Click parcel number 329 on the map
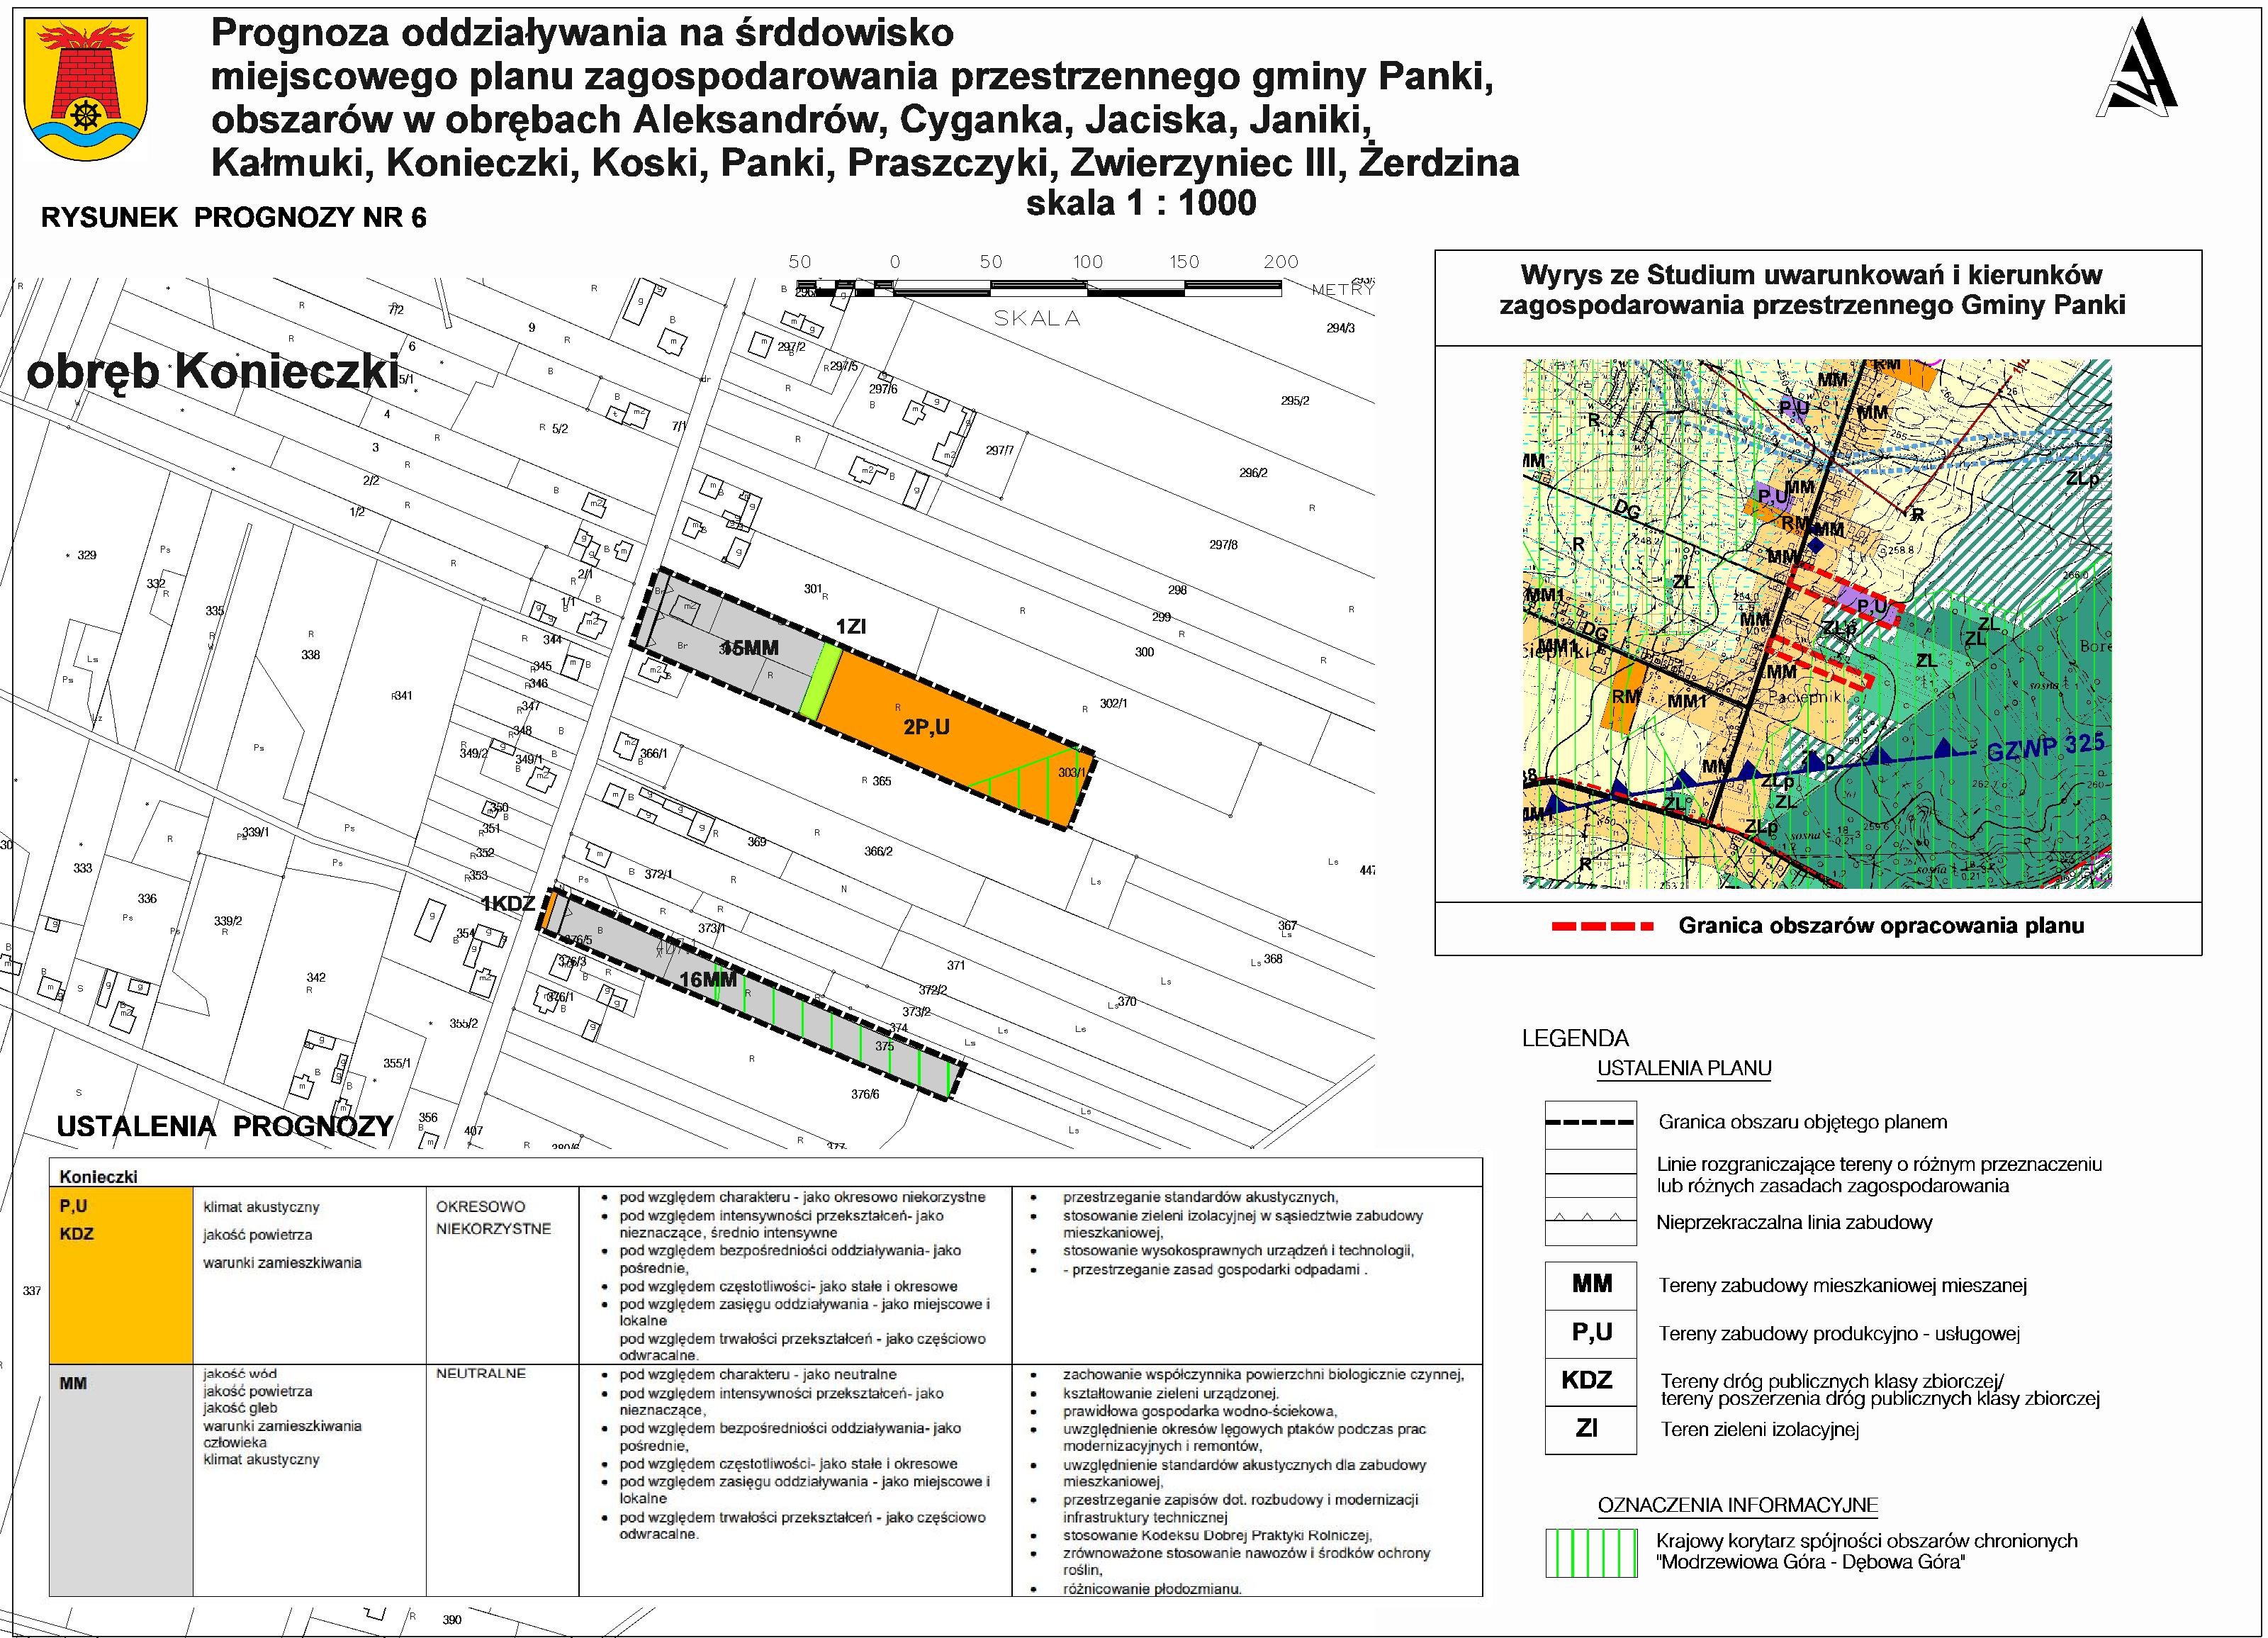Image resolution: width=2268 pixels, height=1638 pixels. tap(87, 555)
